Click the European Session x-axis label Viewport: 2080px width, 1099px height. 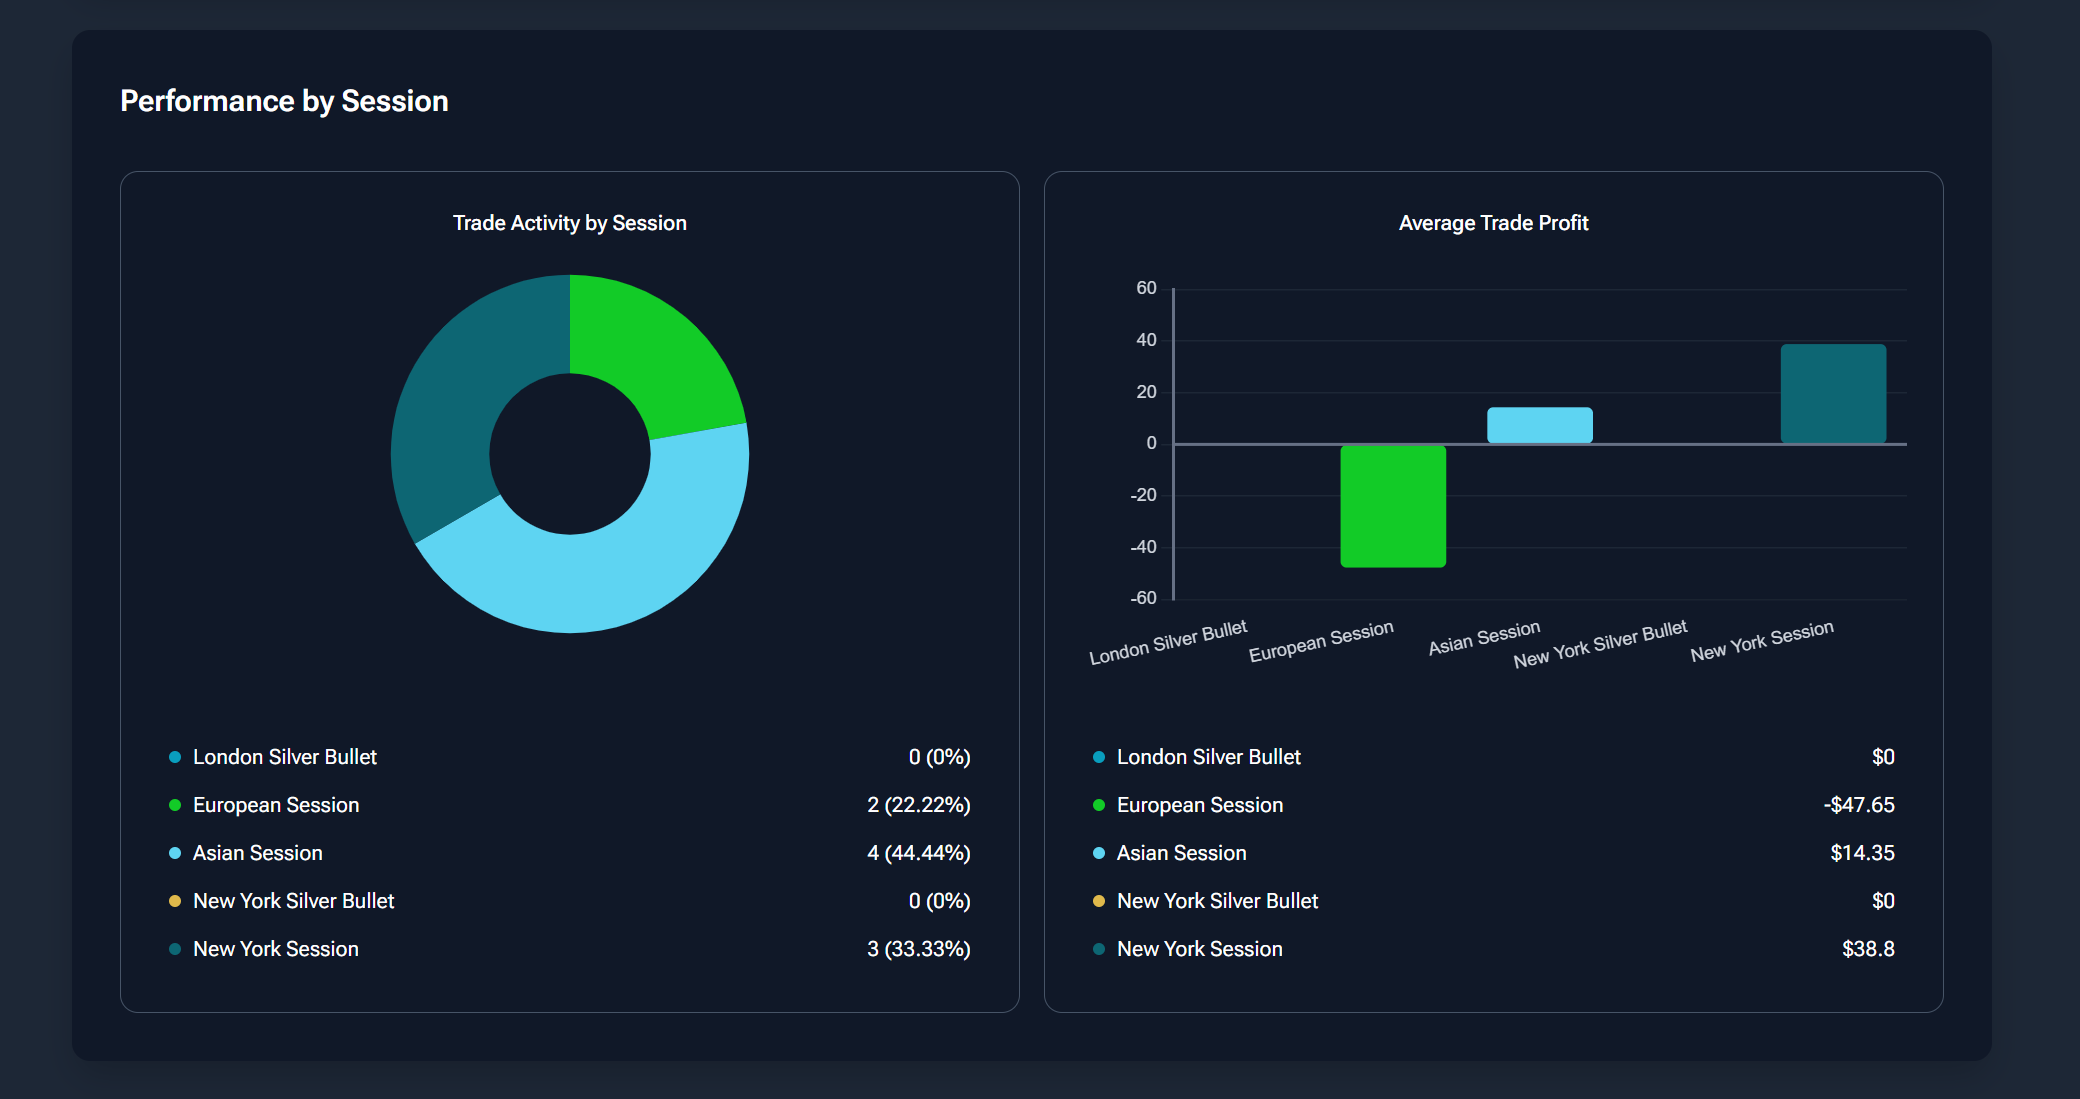1321,642
